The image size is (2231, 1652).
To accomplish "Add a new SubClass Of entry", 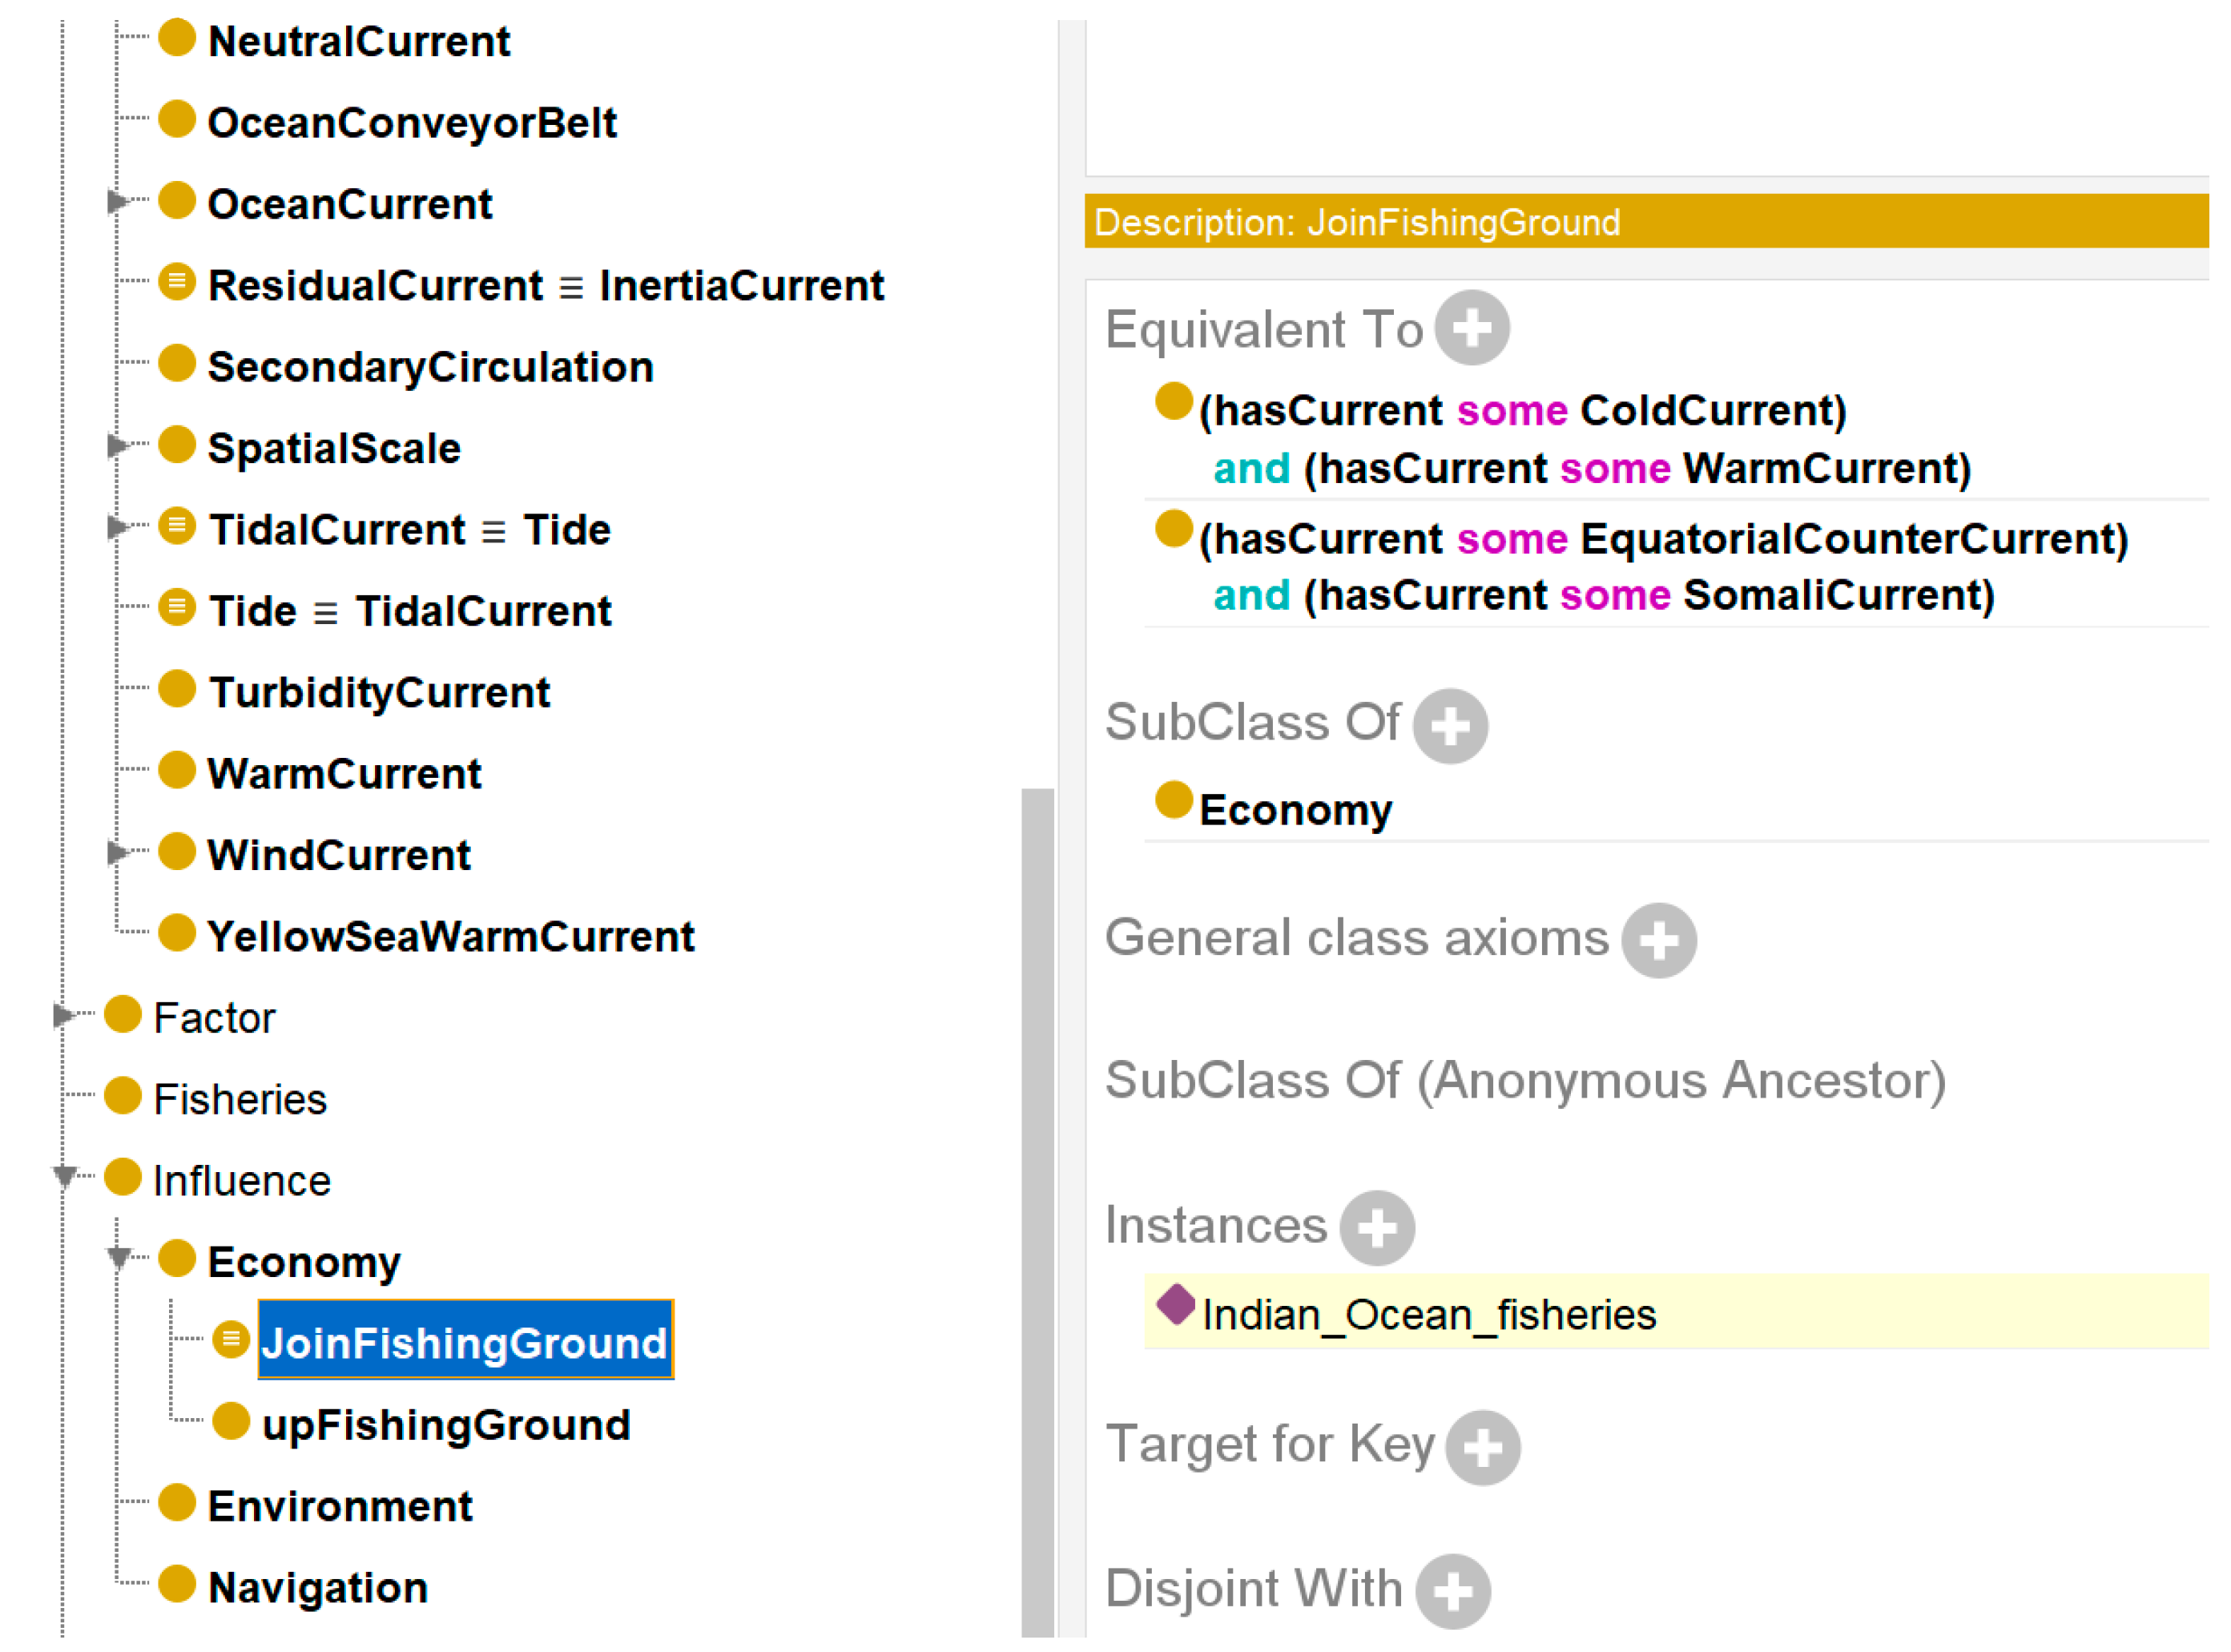I will coord(1449,726).
